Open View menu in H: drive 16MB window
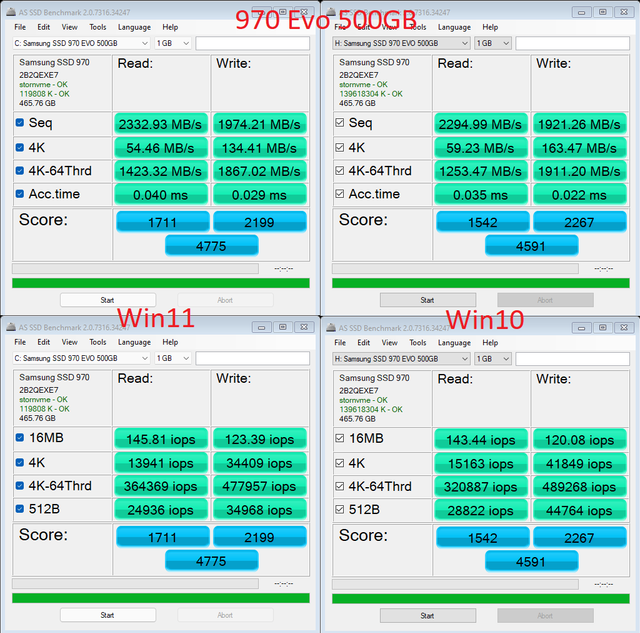 (389, 343)
